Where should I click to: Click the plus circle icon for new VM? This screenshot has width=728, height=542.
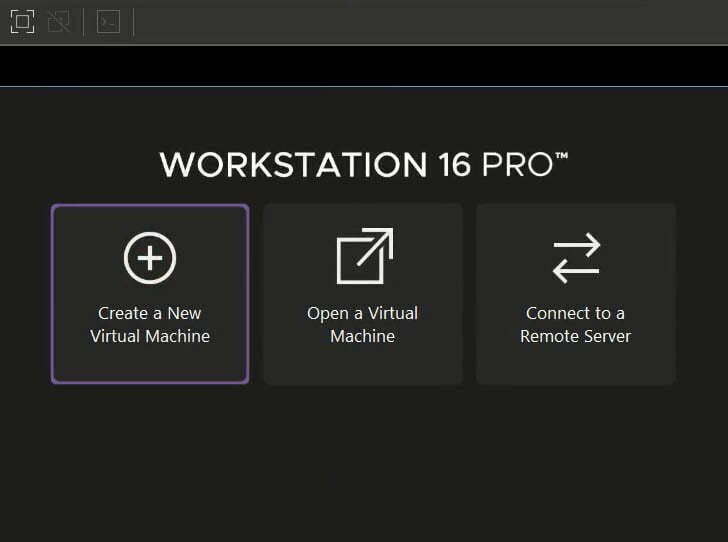[150, 258]
